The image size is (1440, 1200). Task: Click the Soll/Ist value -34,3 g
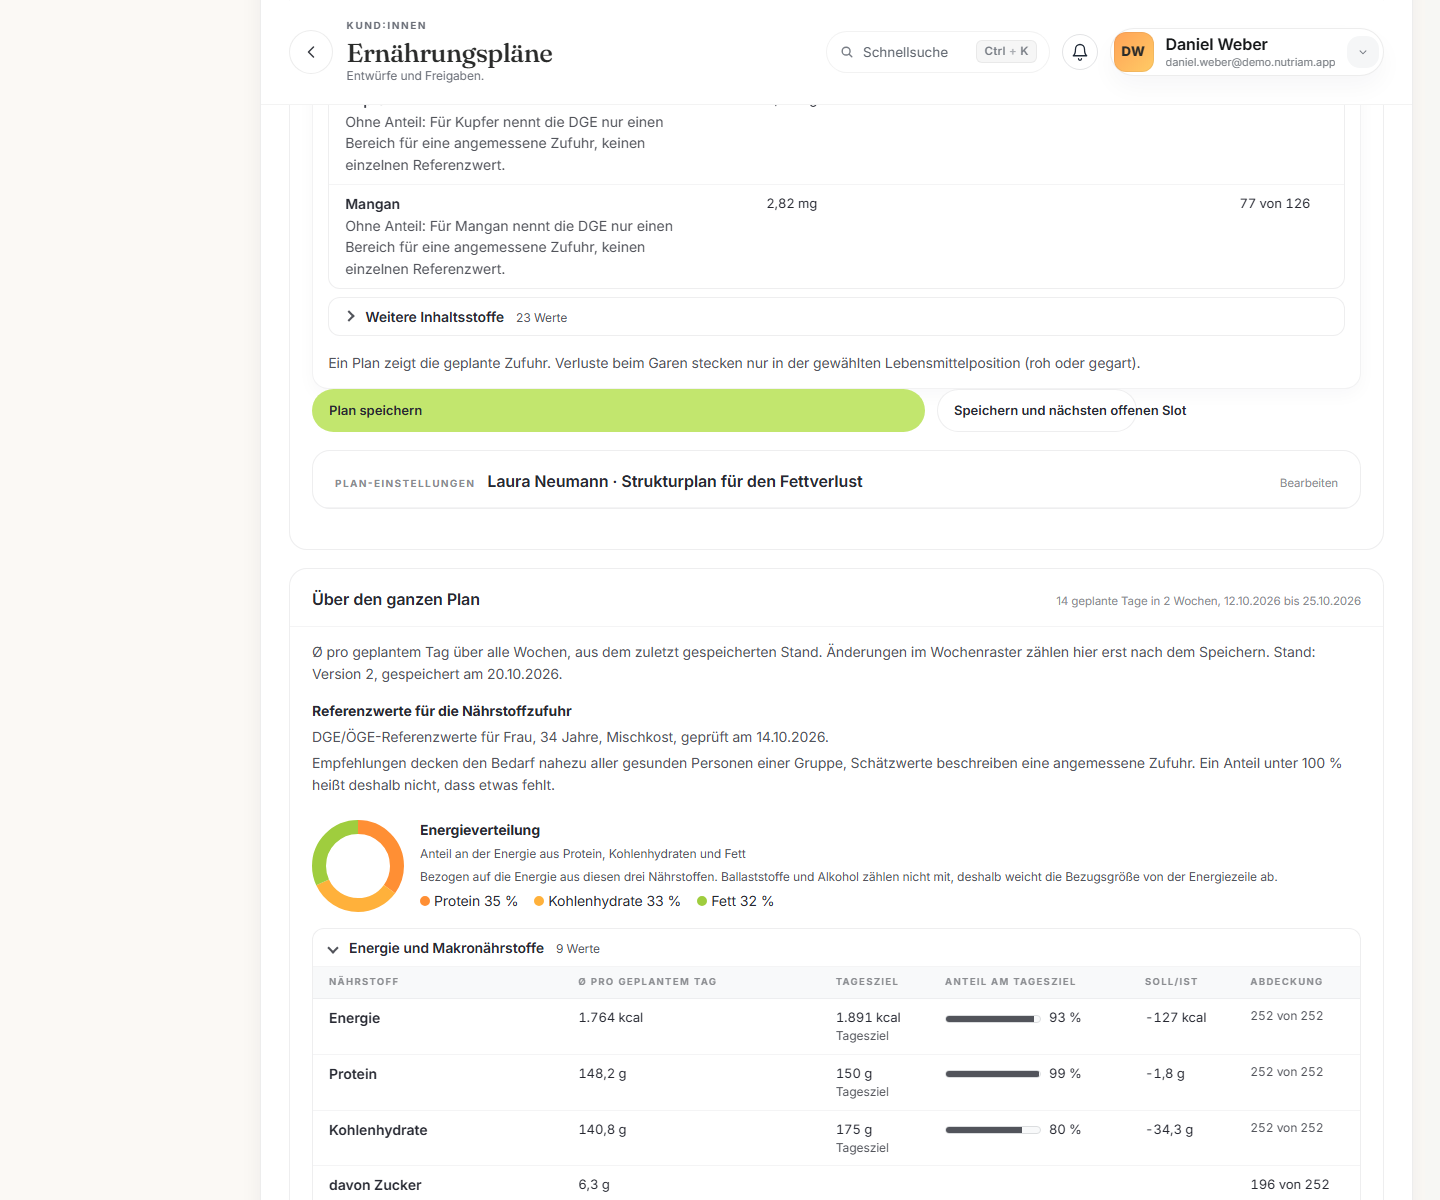(1170, 1130)
